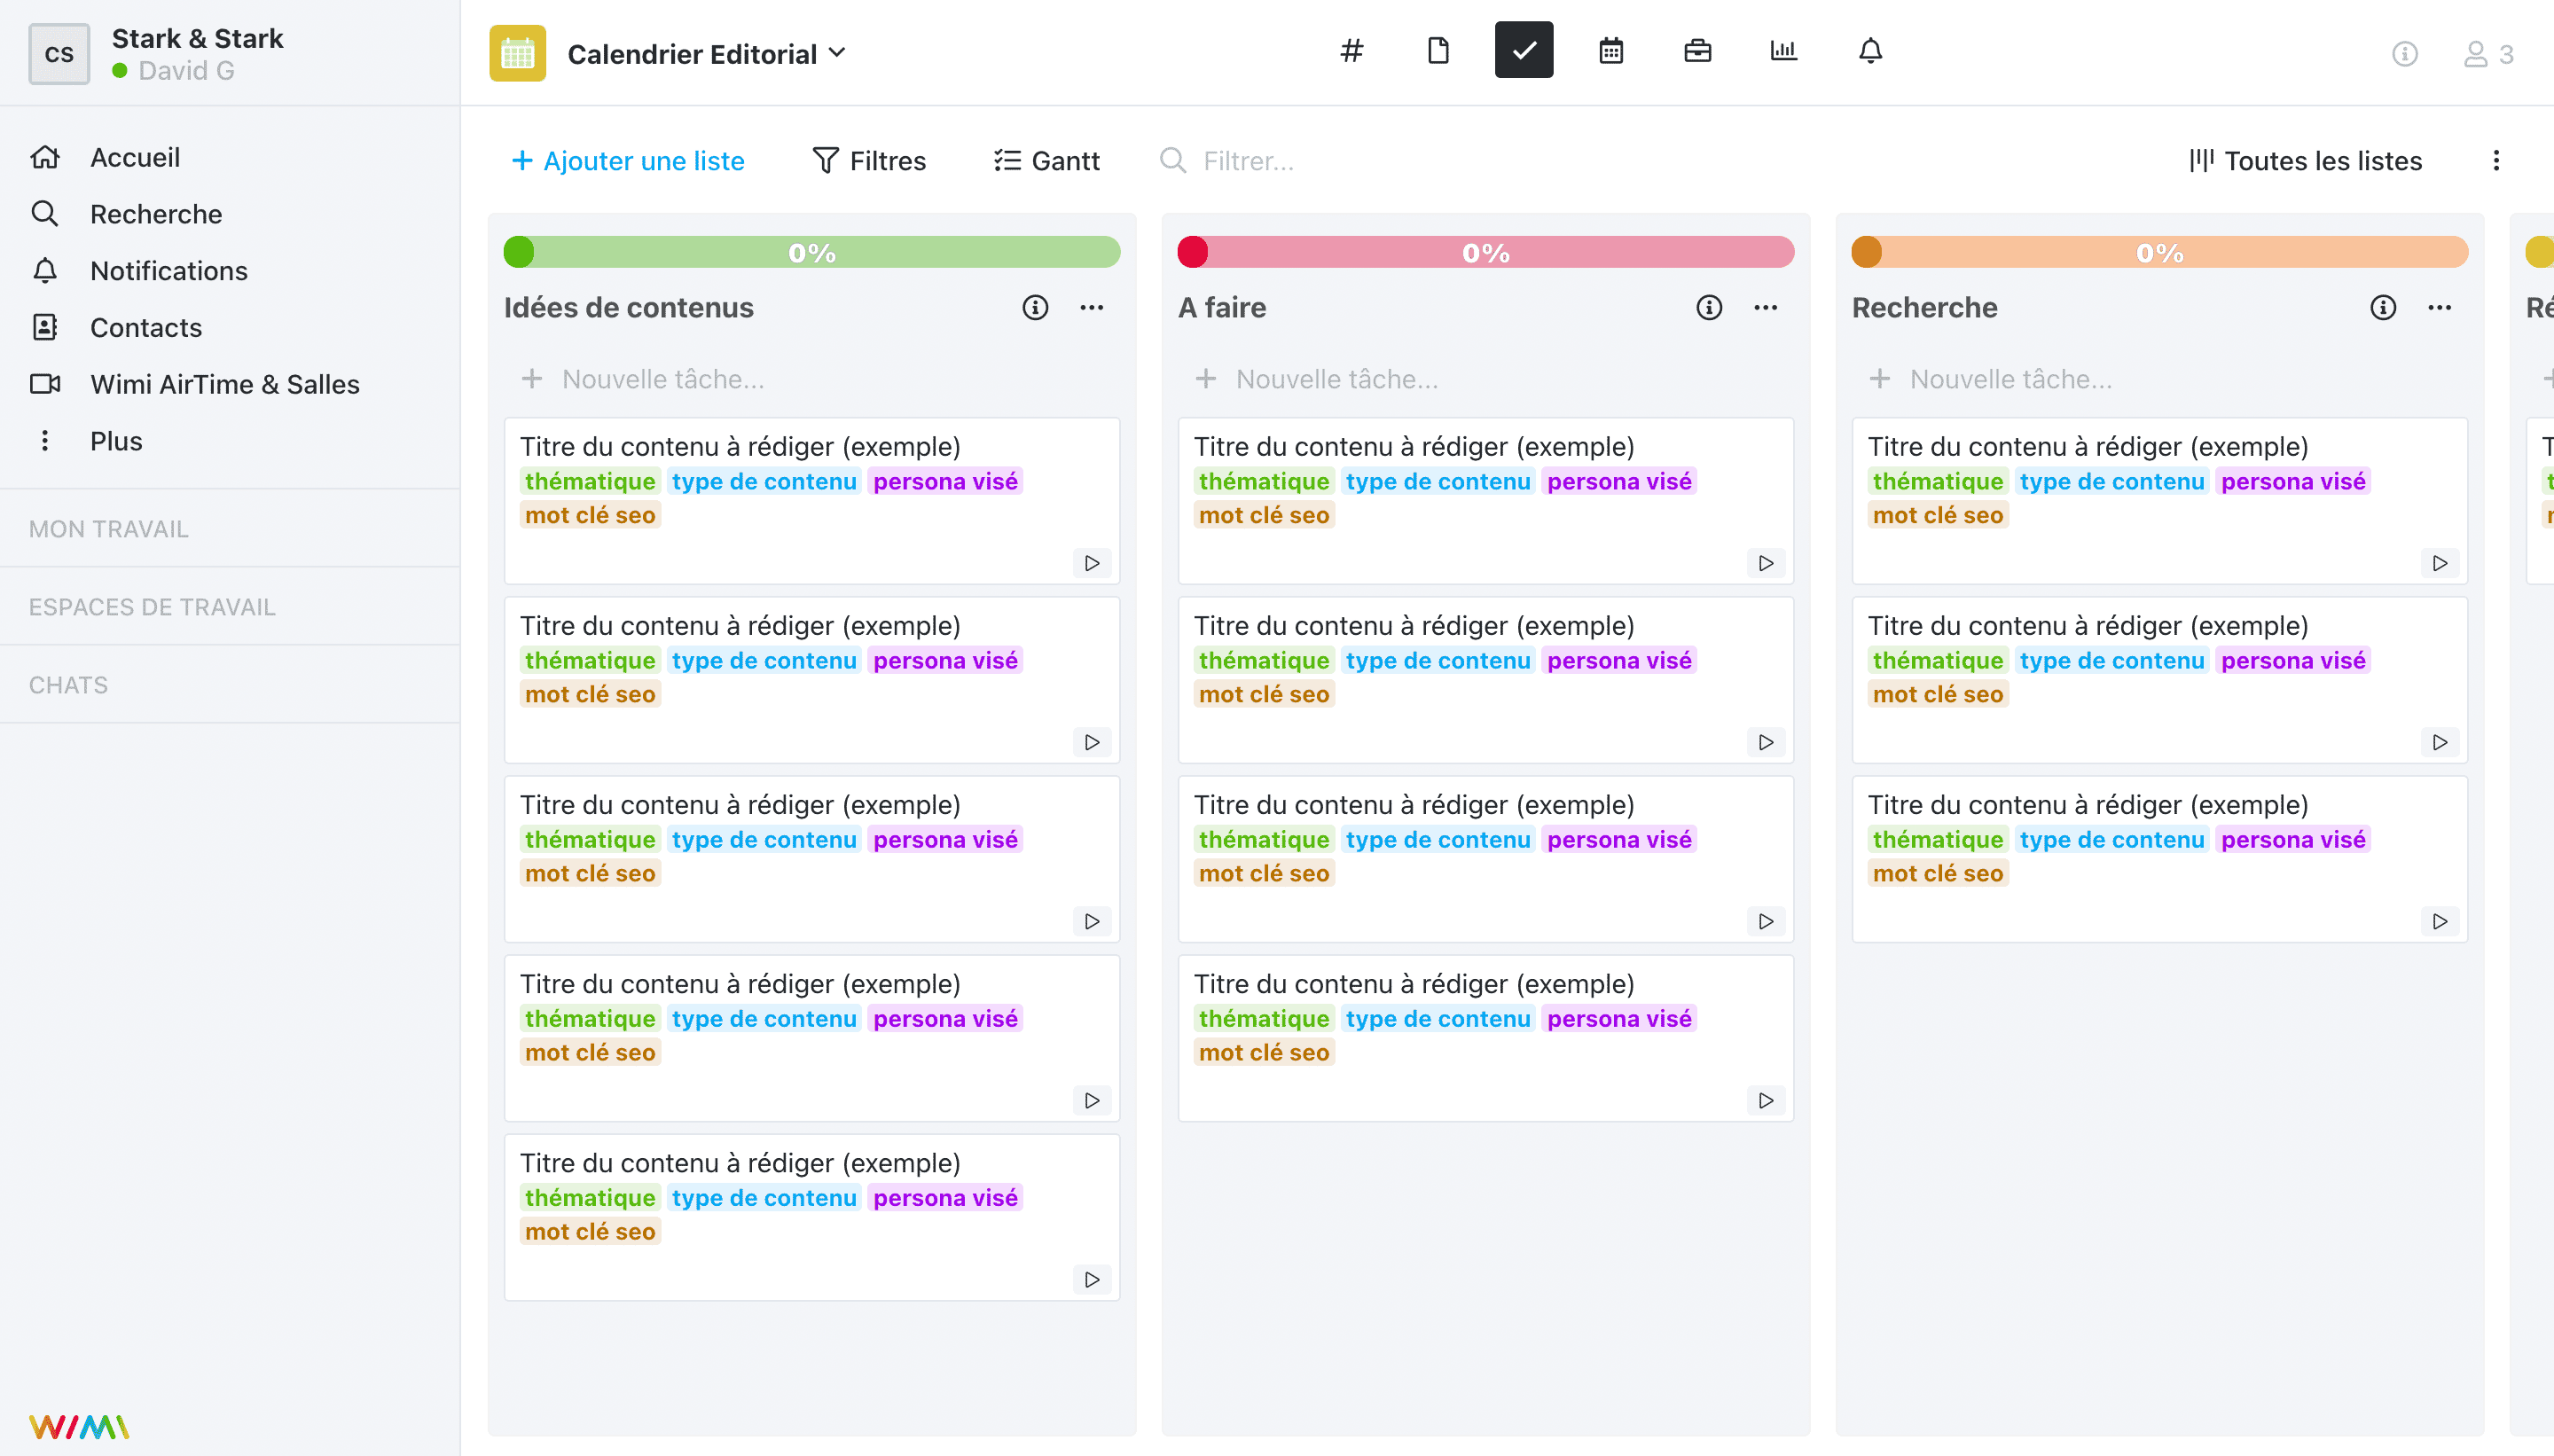Select the hashtag channel icon
The height and width of the screenshot is (1456, 2554).
click(x=1354, y=51)
